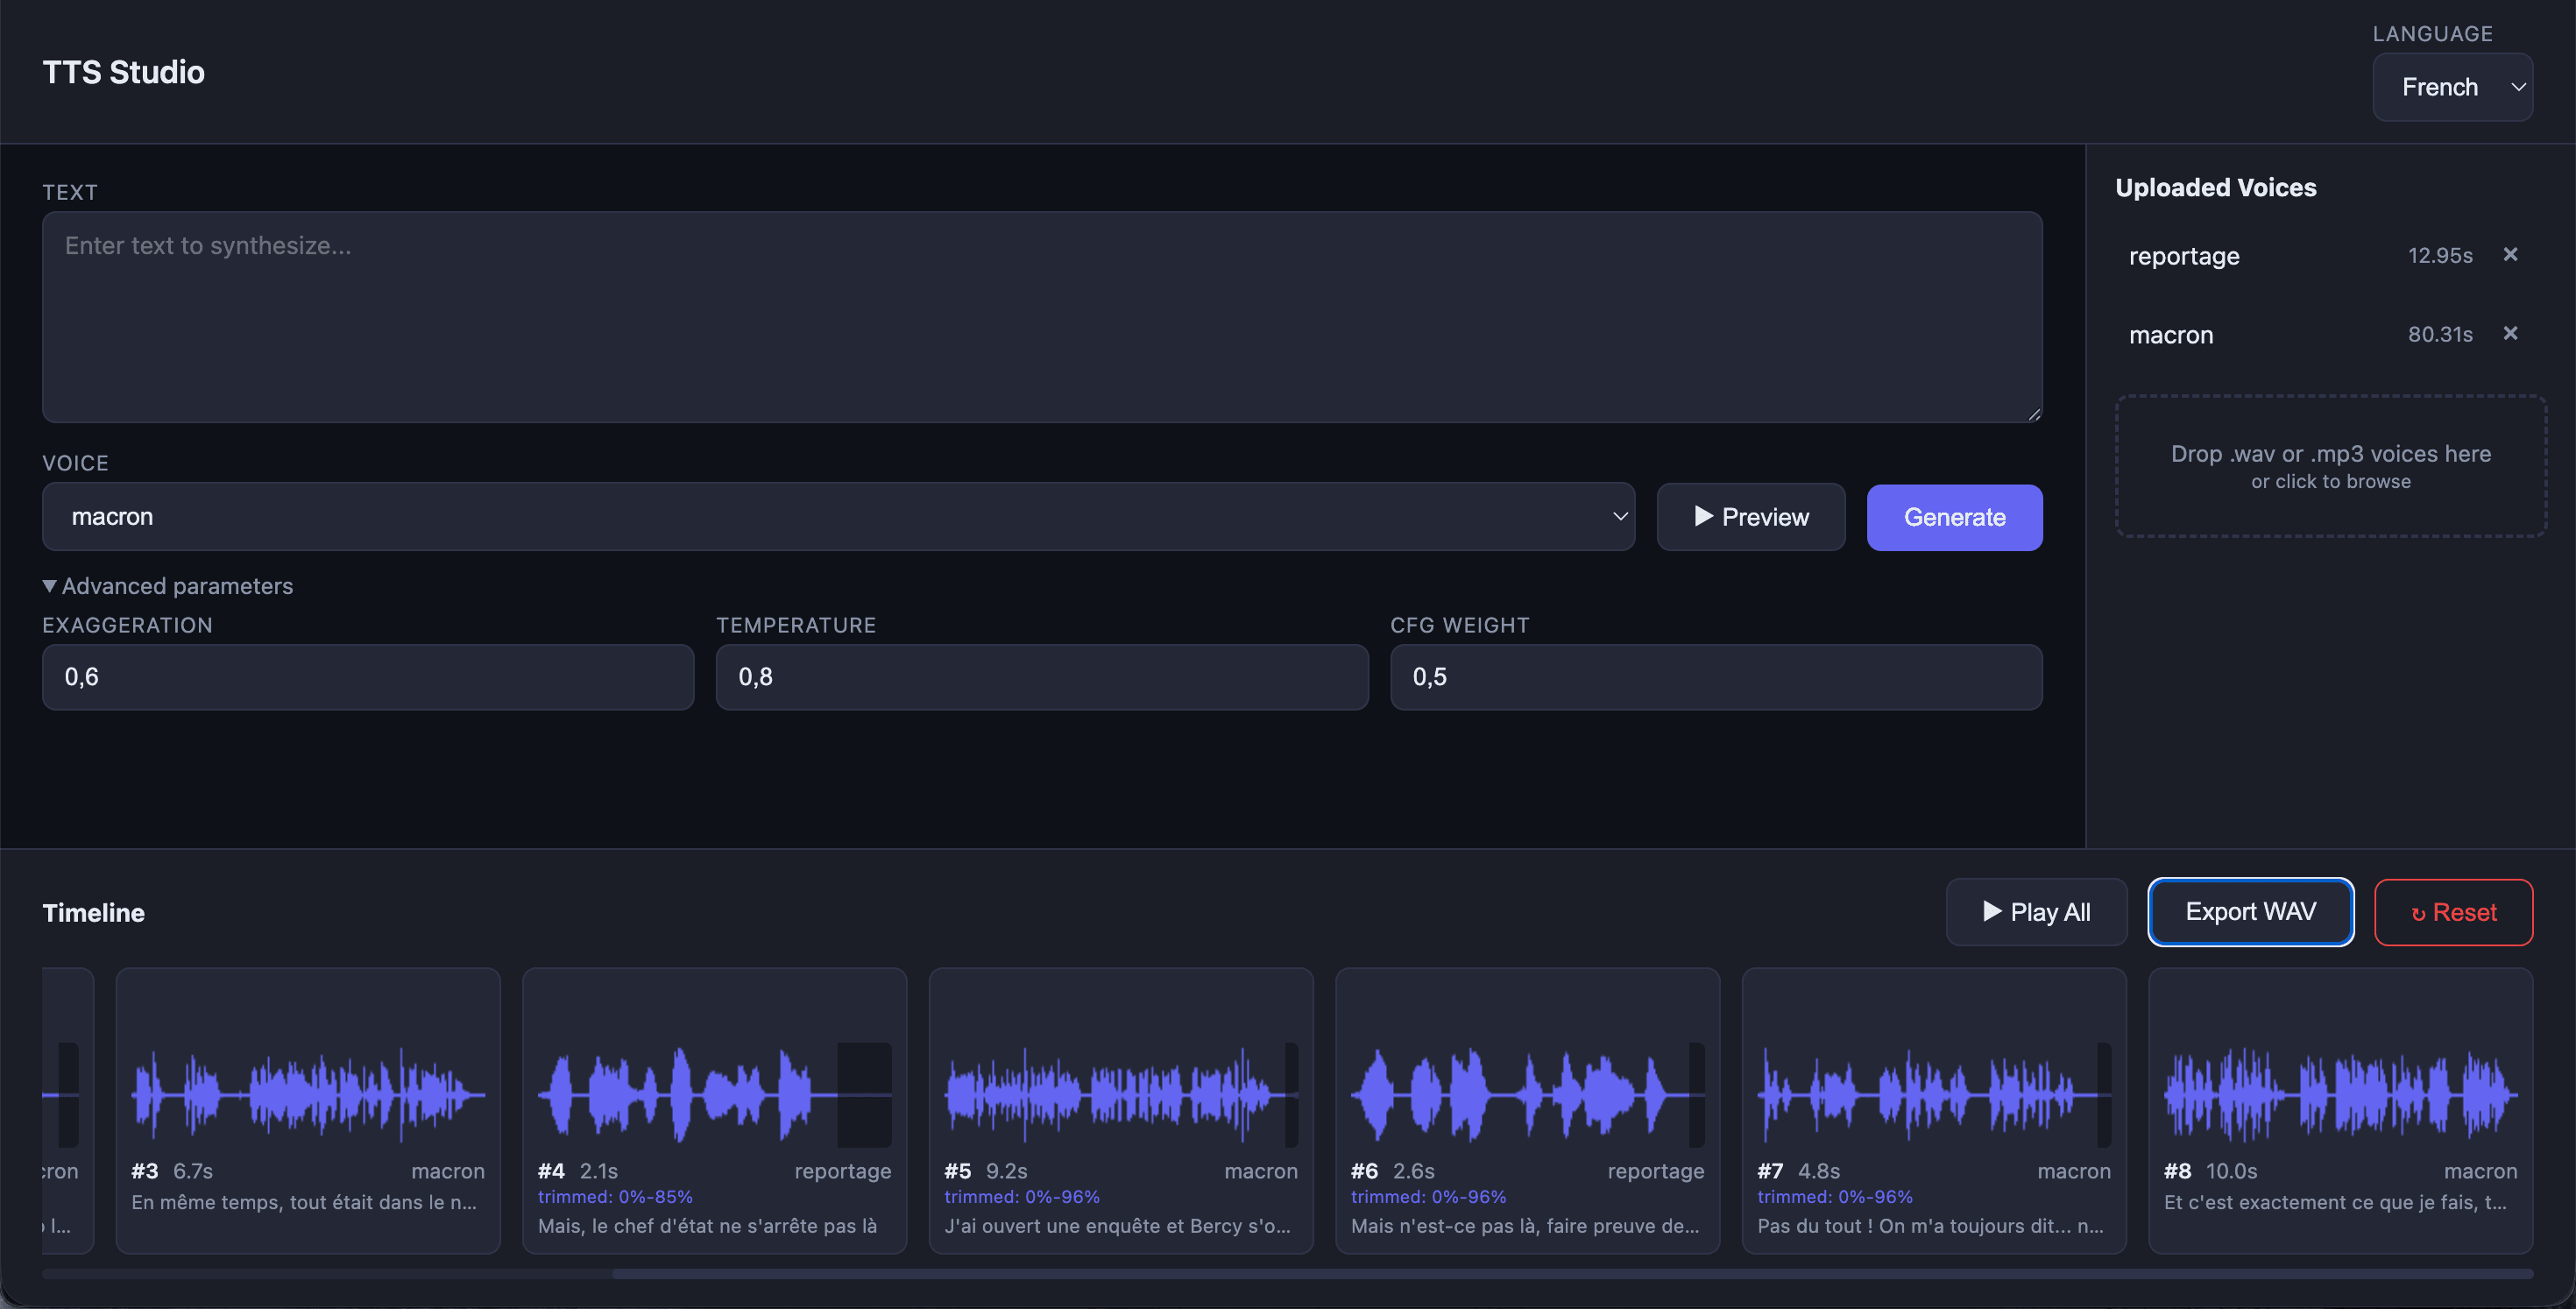
Task: Click the circular reset arrow icon
Action: 2418,912
